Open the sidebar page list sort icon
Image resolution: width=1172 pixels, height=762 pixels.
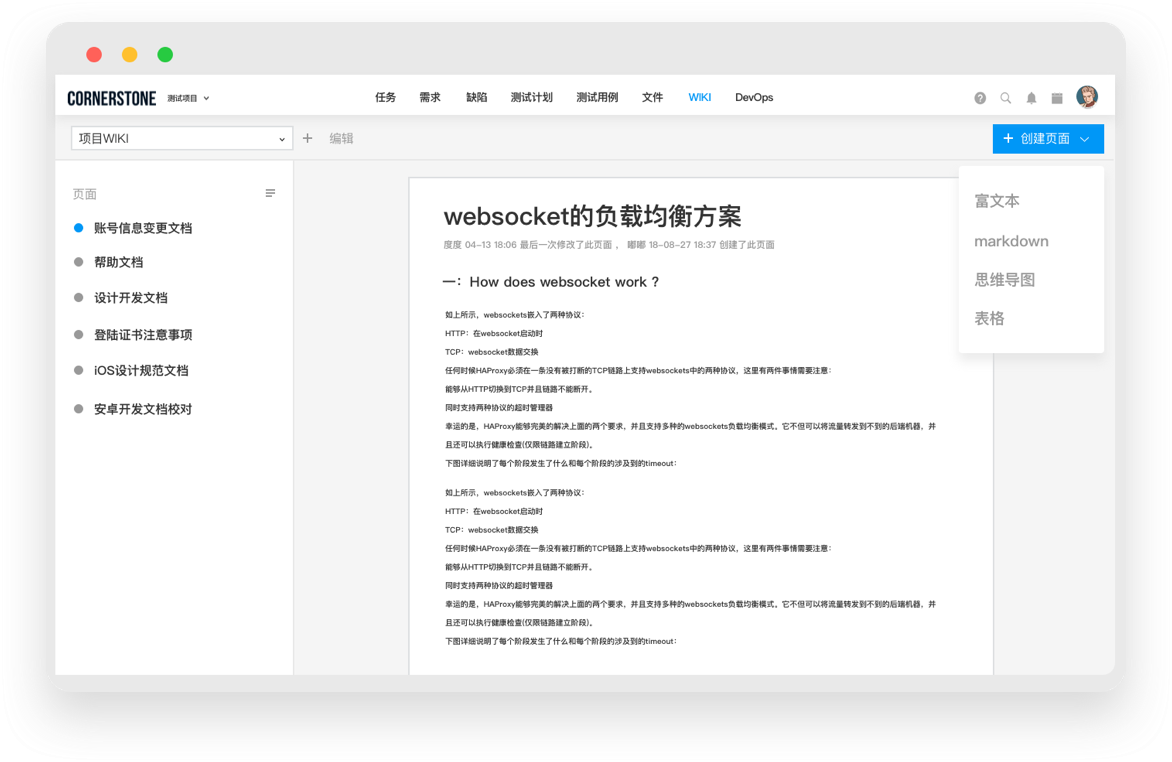pyautogui.click(x=270, y=193)
